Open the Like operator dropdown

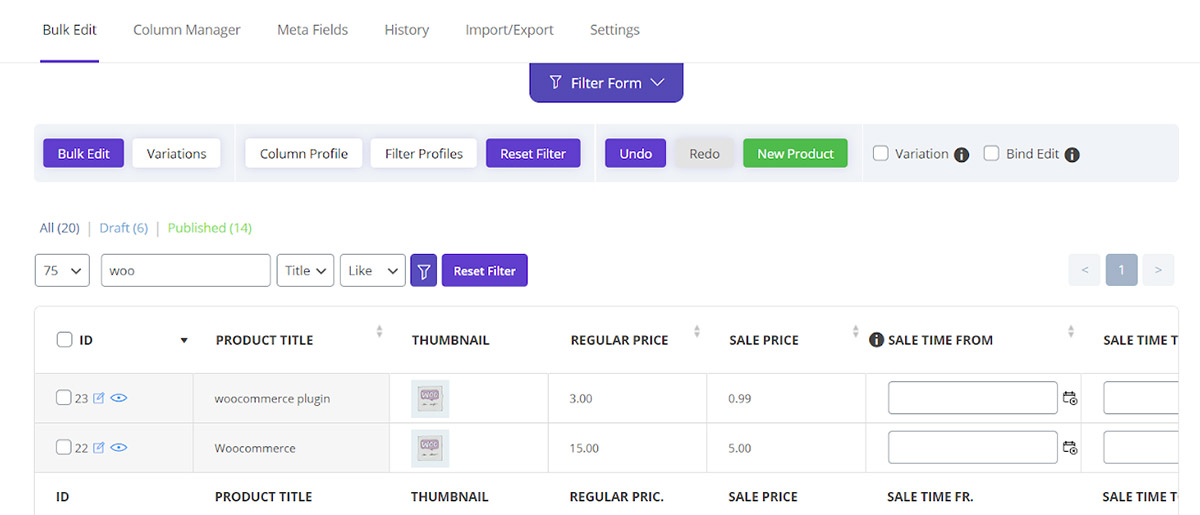coord(373,270)
